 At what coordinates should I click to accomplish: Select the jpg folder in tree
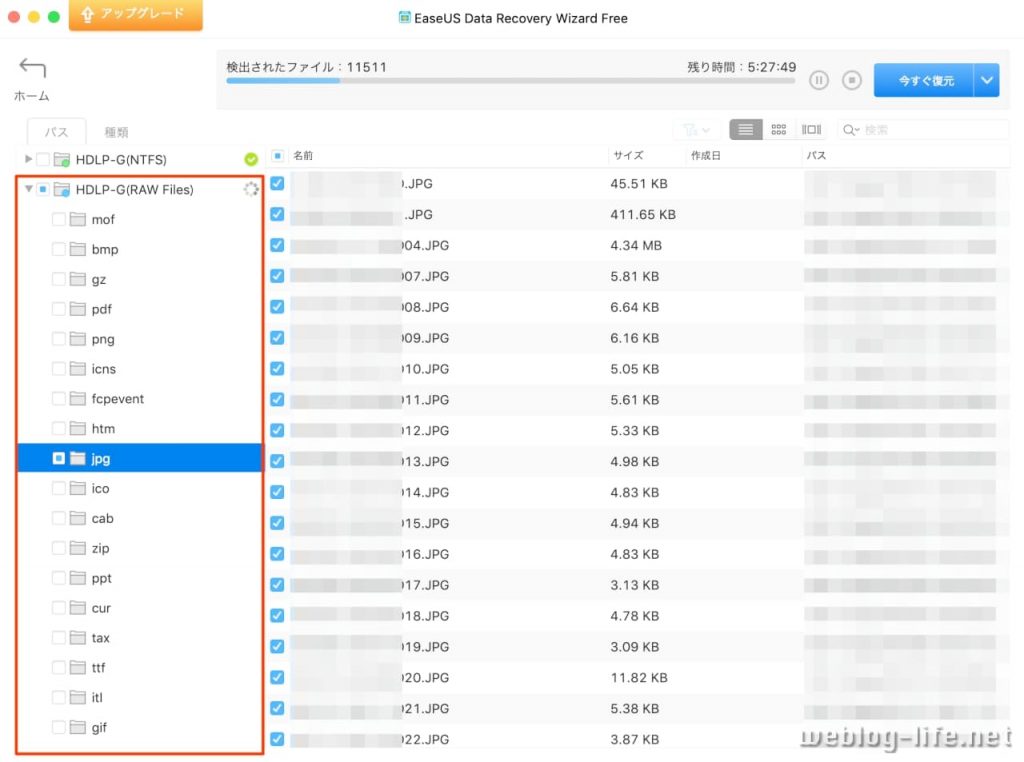(140, 458)
